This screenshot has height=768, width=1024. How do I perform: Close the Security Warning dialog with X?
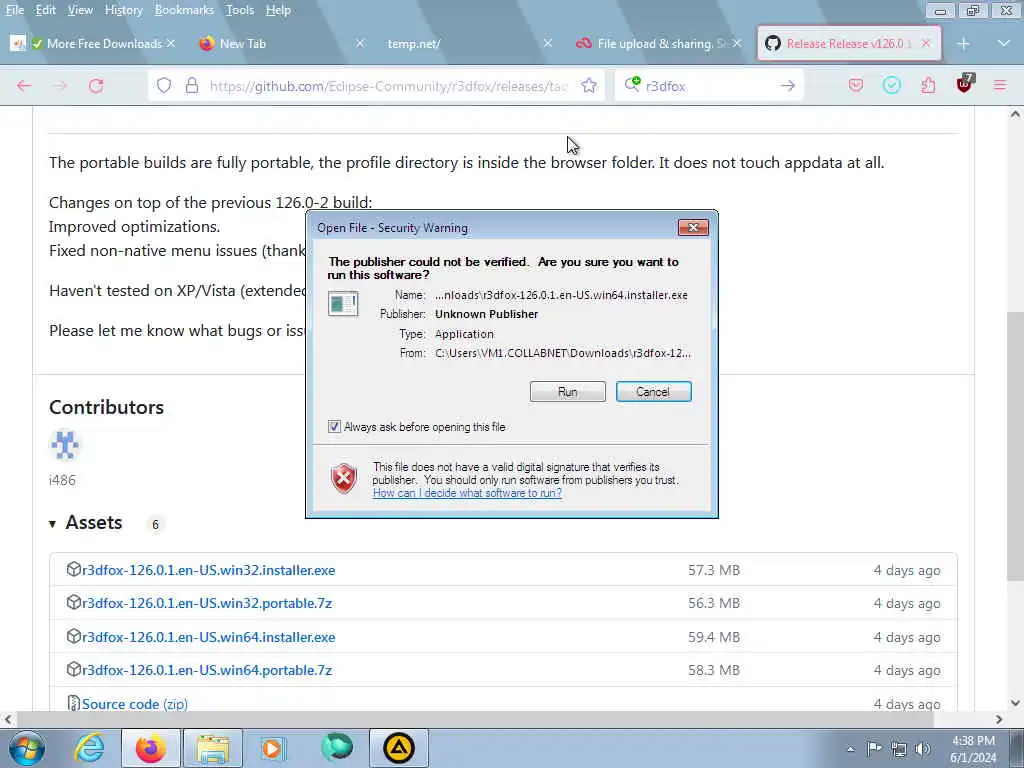(693, 227)
